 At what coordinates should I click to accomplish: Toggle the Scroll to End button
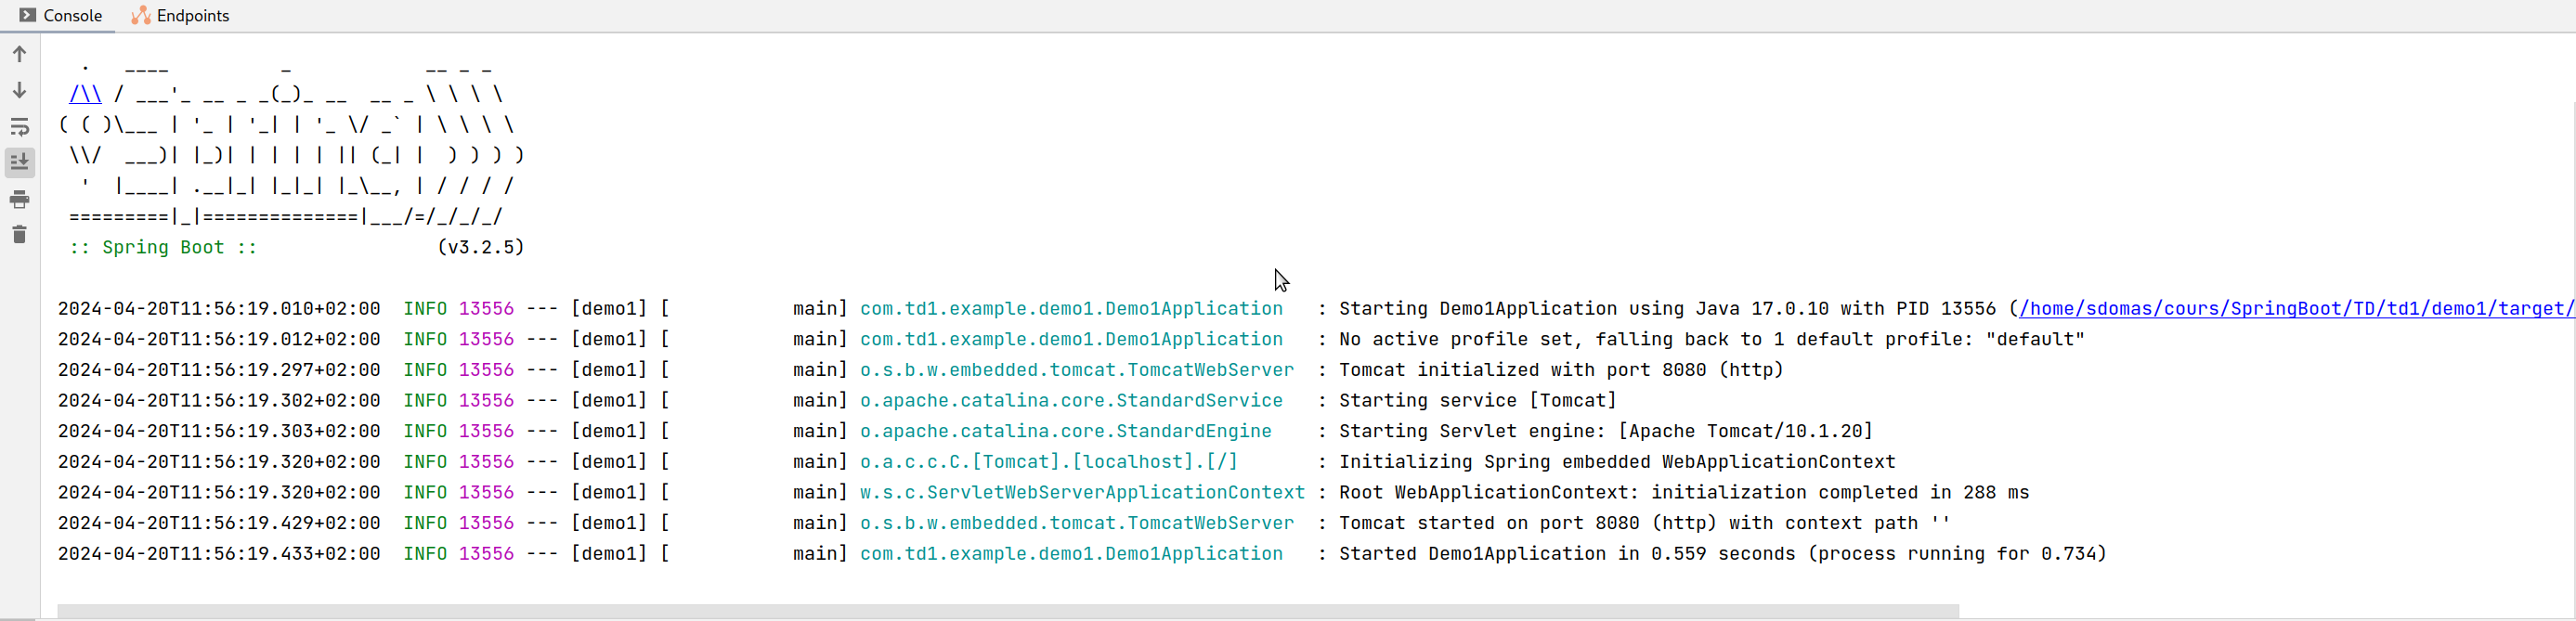click(19, 162)
